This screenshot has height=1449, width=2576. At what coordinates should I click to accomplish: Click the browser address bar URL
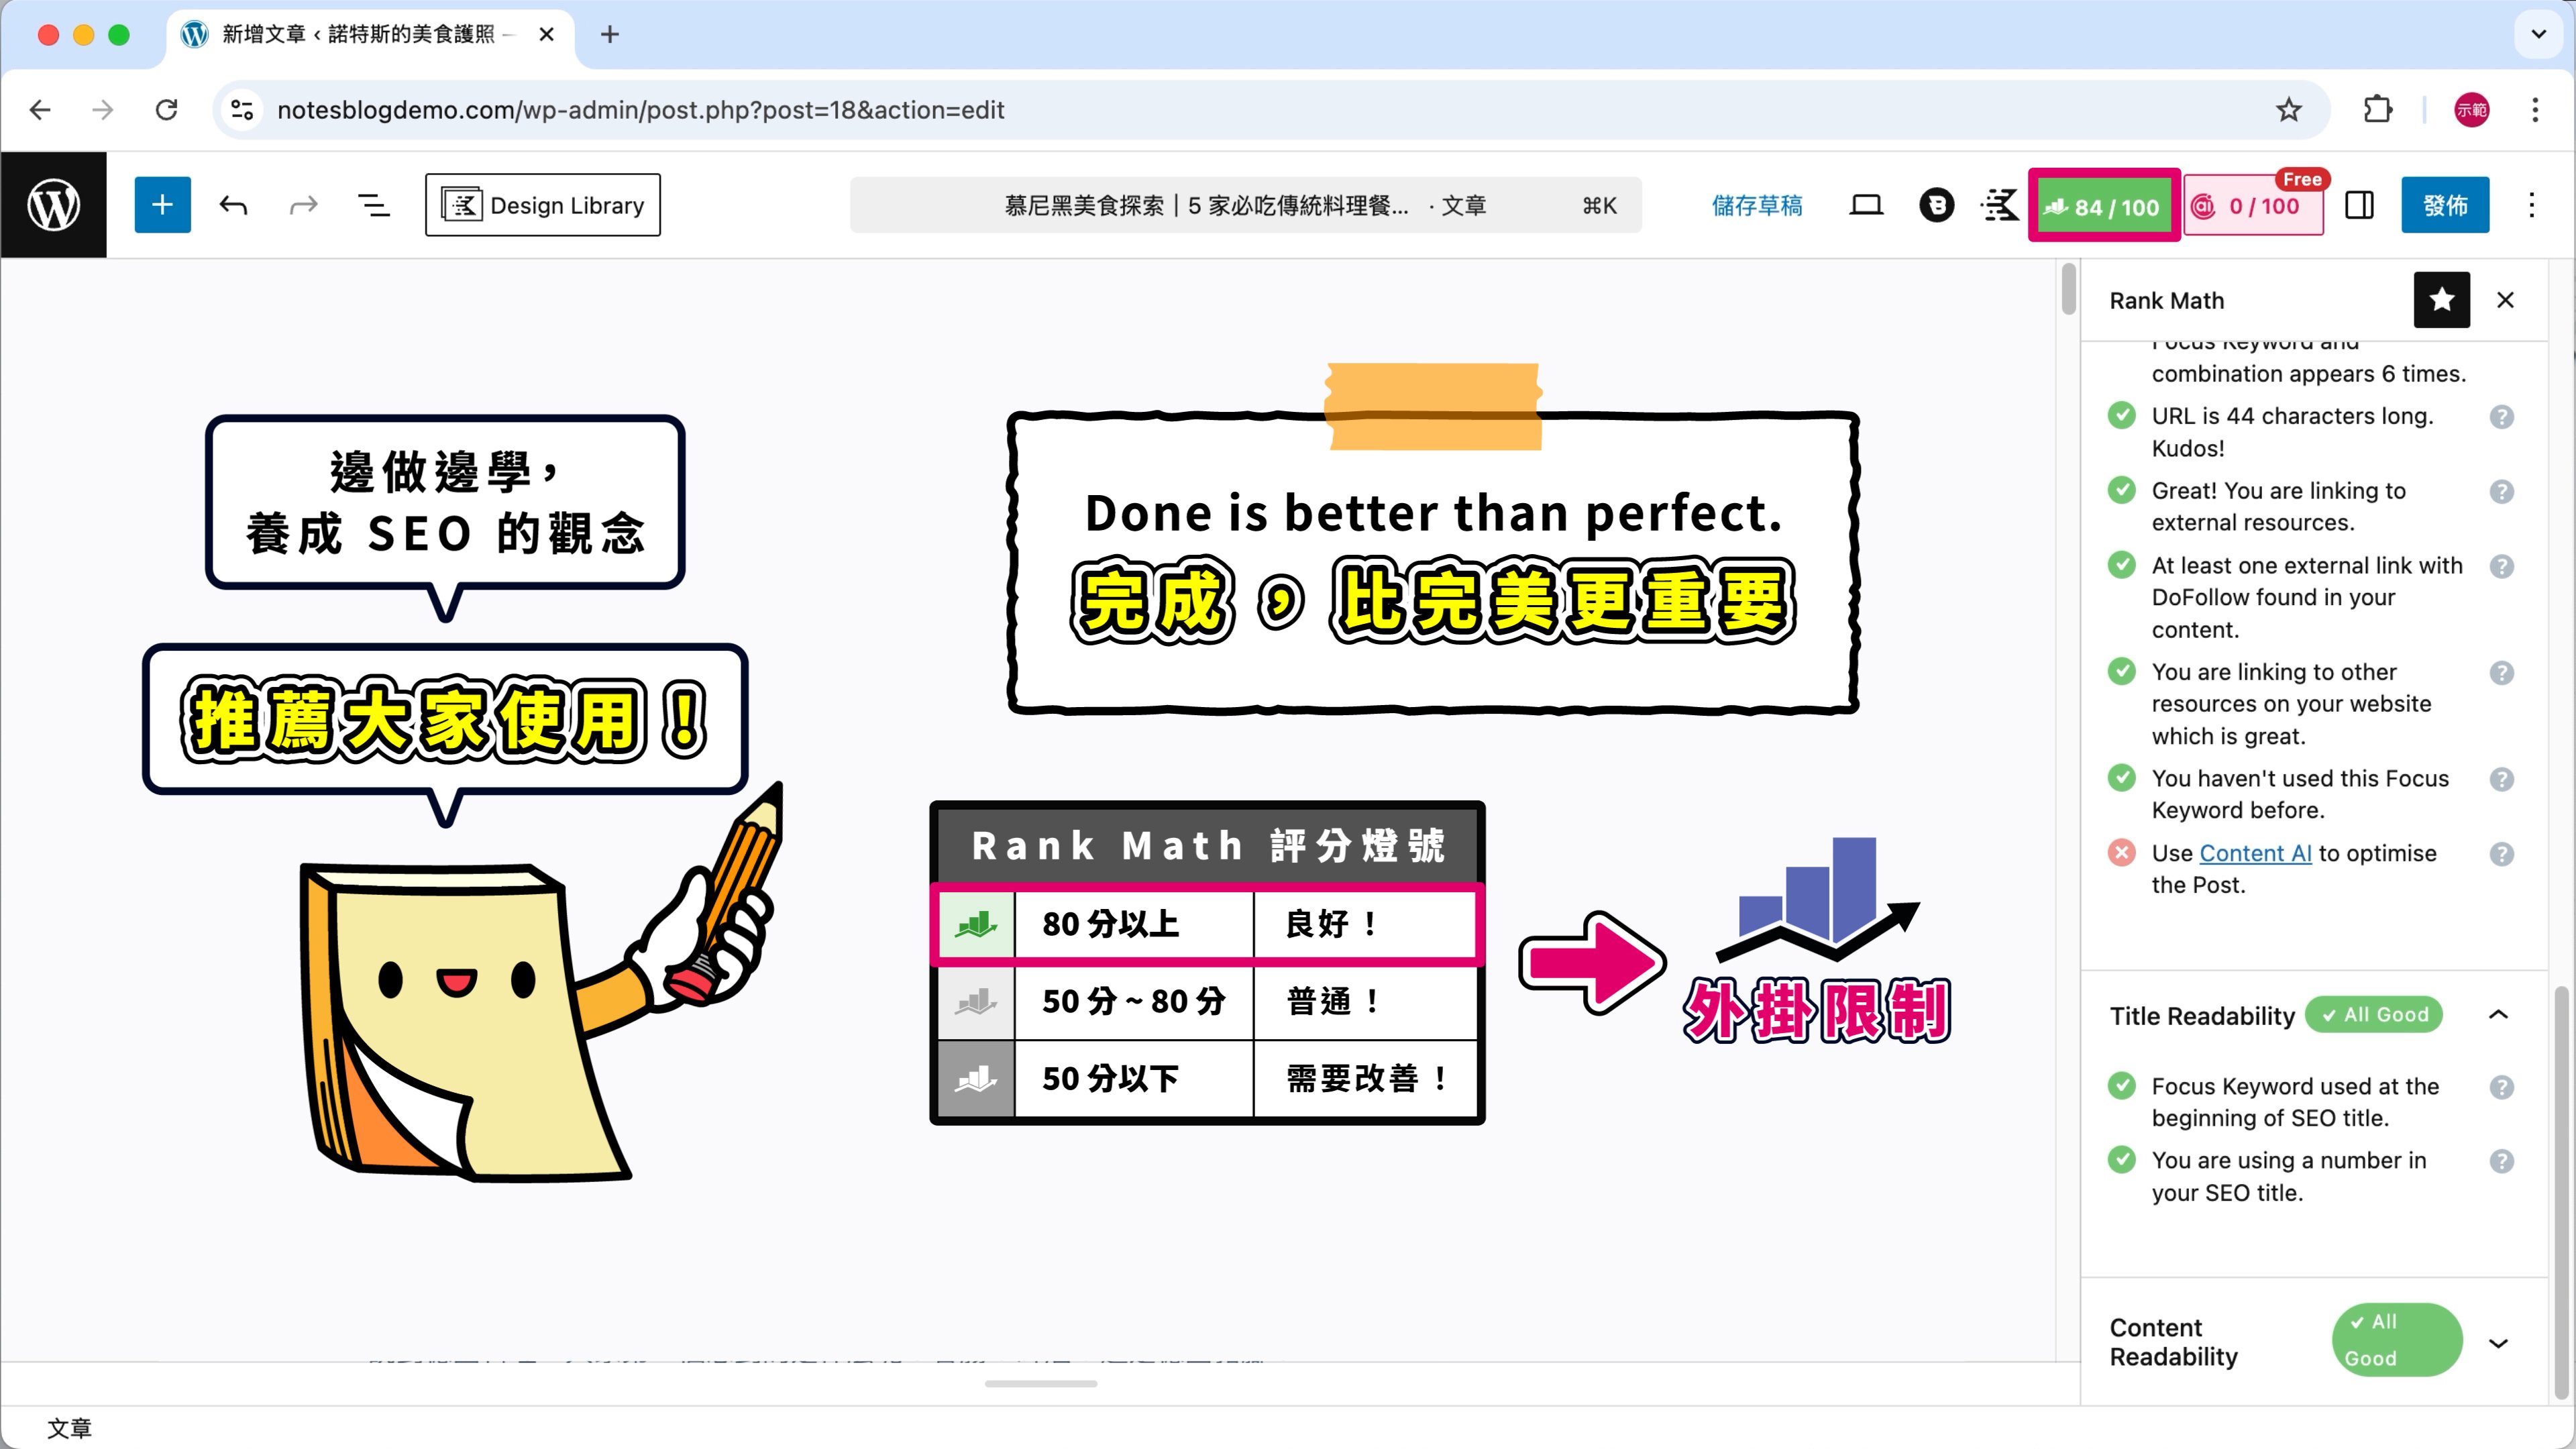(x=640, y=110)
